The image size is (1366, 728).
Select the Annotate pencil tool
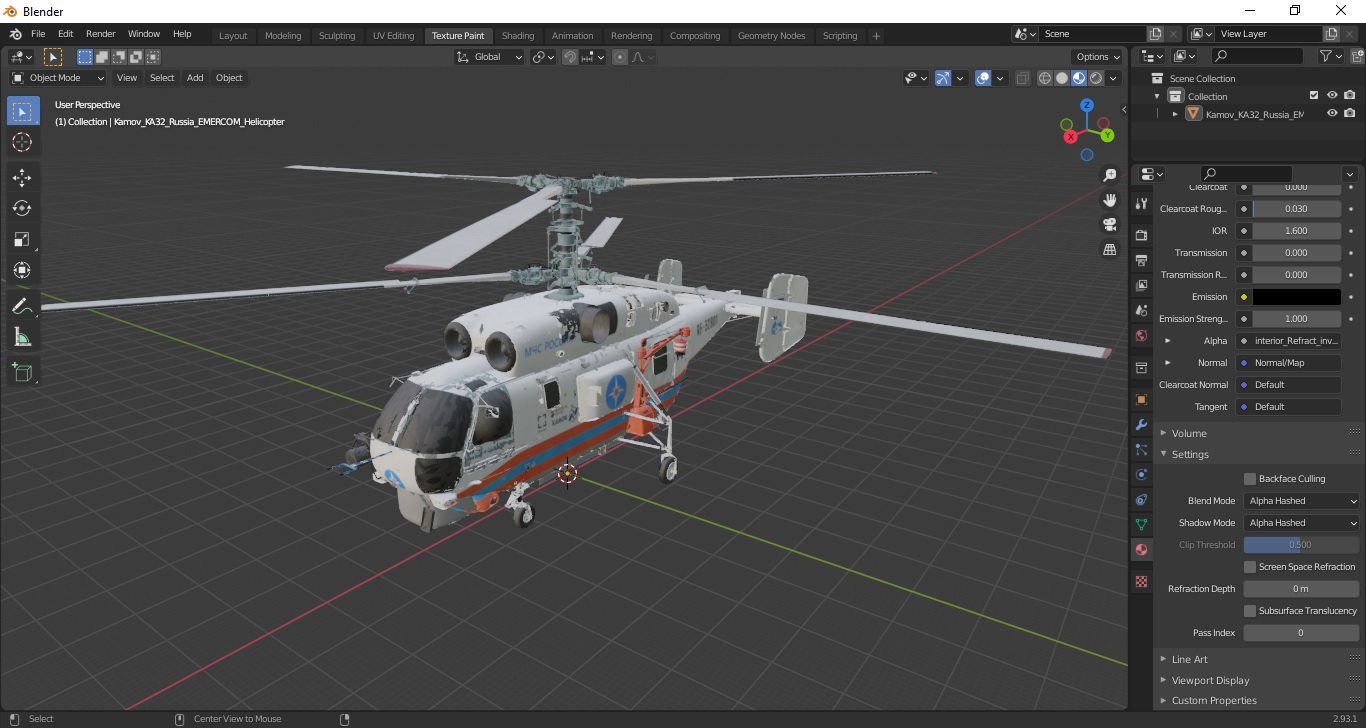pyautogui.click(x=22, y=306)
